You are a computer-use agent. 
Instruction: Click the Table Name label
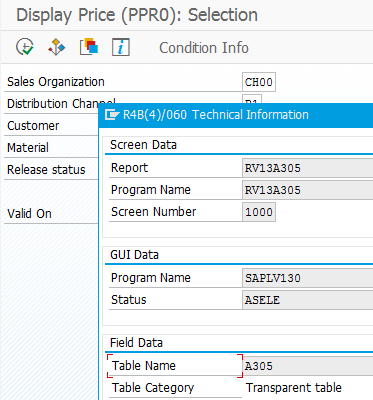pyautogui.click(x=144, y=366)
